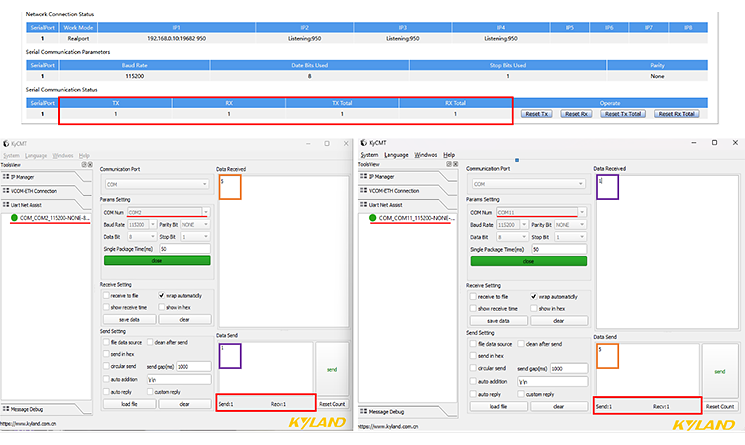The width and height of the screenshot is (745, 445).
Task: Enable receive to file in the COM2 window
Action: 106,295
